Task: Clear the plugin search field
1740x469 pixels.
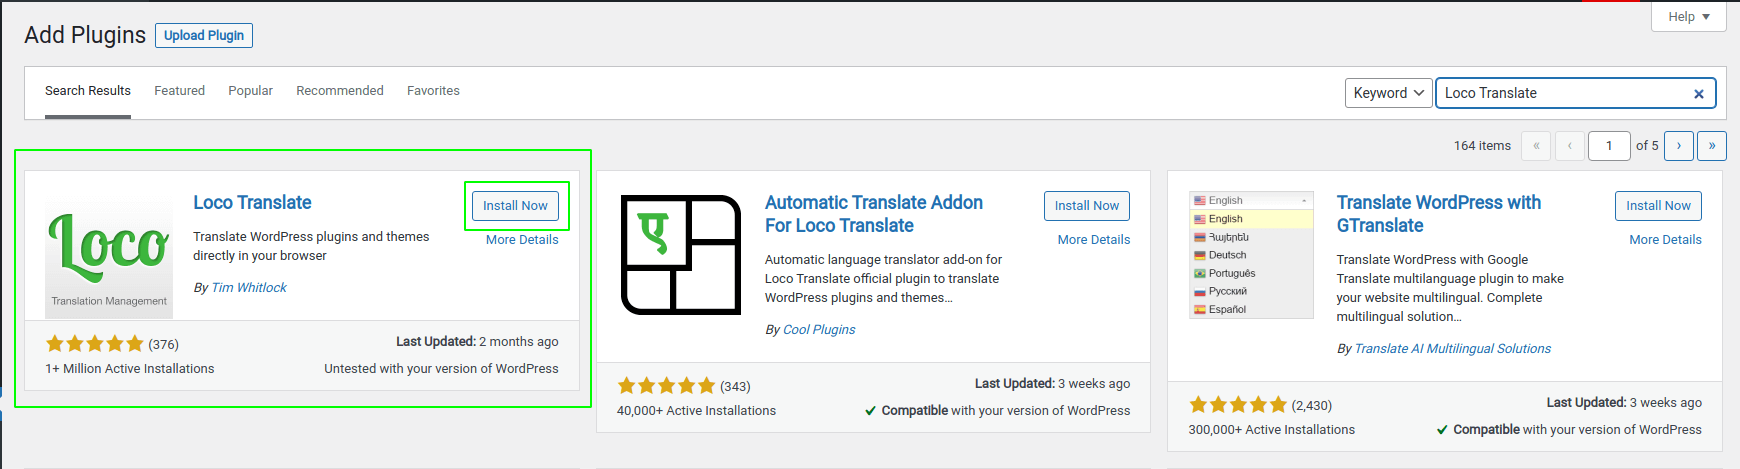Action: pyautogui.click(x=1698, y=94)
